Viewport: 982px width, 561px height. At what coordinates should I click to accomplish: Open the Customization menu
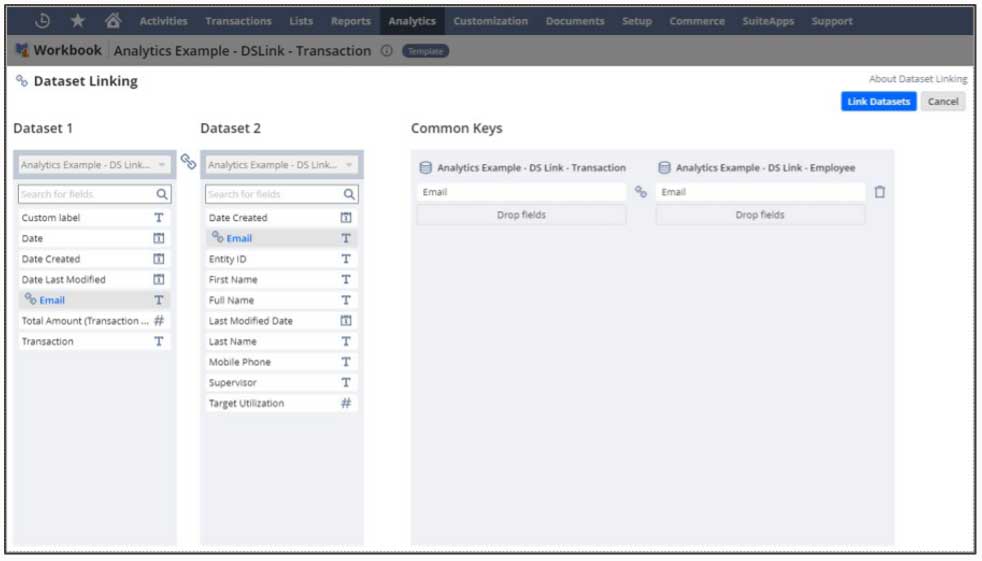pyautogui.click(x=490, y=21)
